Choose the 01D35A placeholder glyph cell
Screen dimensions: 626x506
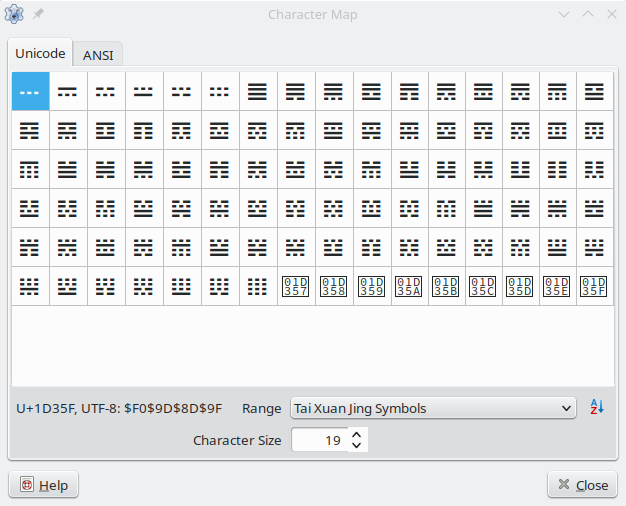pyautogui.click(x=408, y=287)
